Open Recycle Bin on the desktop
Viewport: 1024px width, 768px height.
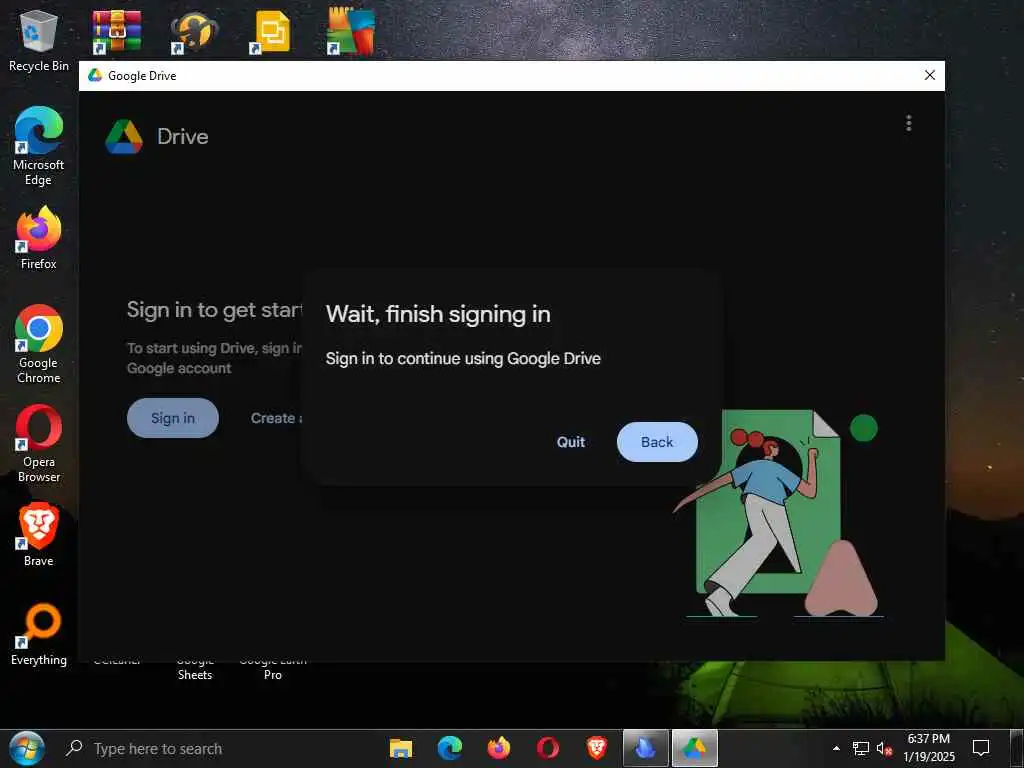(x=39, y=40)
